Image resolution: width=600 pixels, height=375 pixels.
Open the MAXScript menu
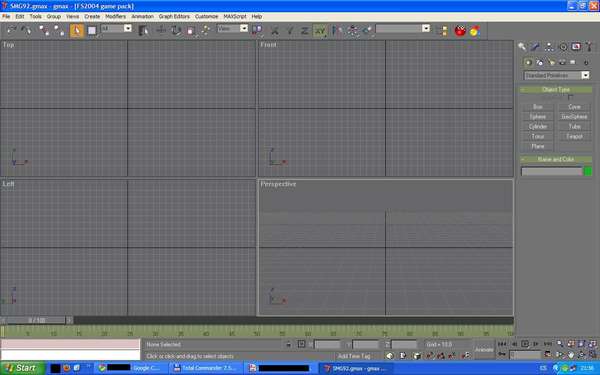tap(235, 16)
